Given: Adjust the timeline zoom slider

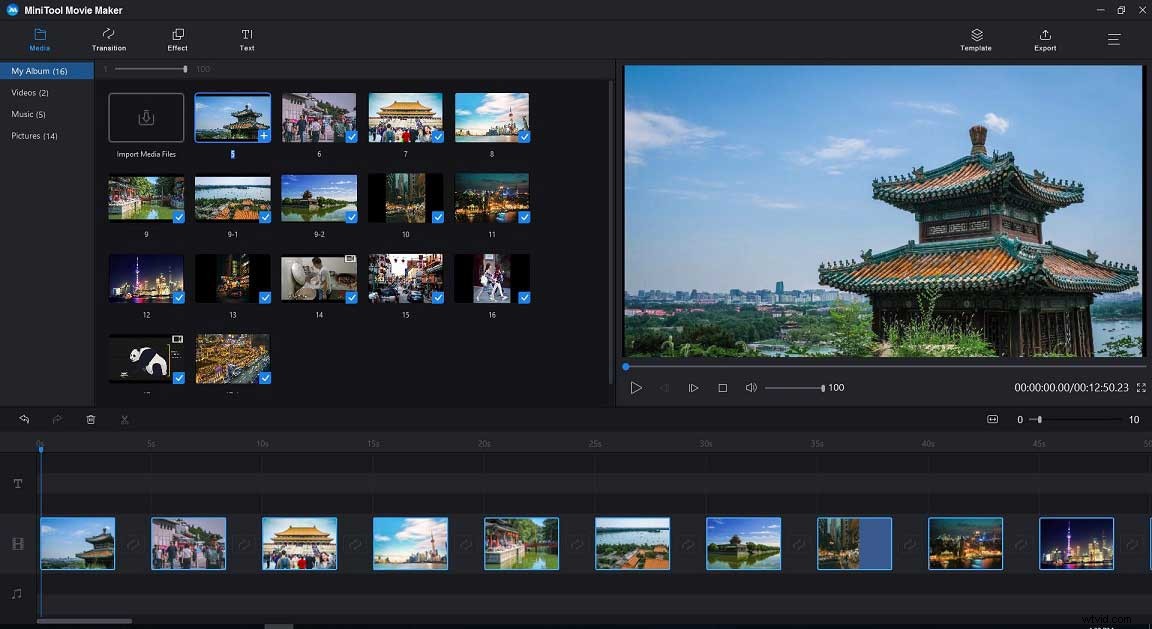Looking at the screenshot, I should [1040, 420].
